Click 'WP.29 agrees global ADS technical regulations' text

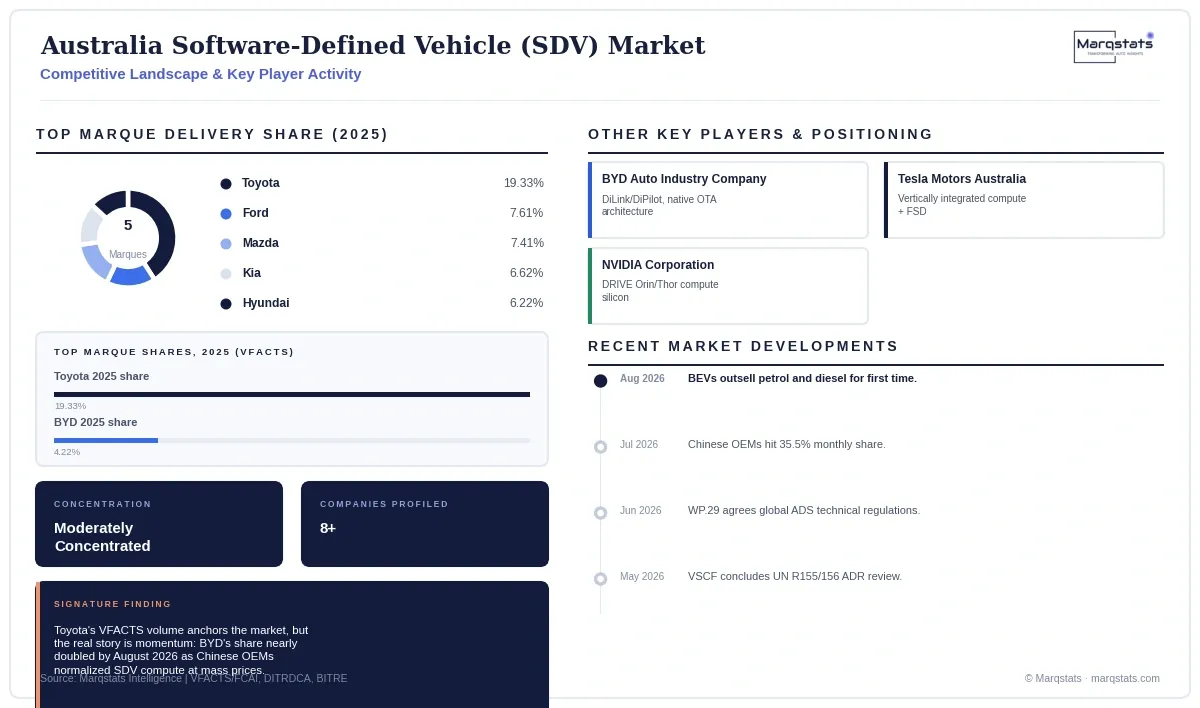click(x=804, y=510)
